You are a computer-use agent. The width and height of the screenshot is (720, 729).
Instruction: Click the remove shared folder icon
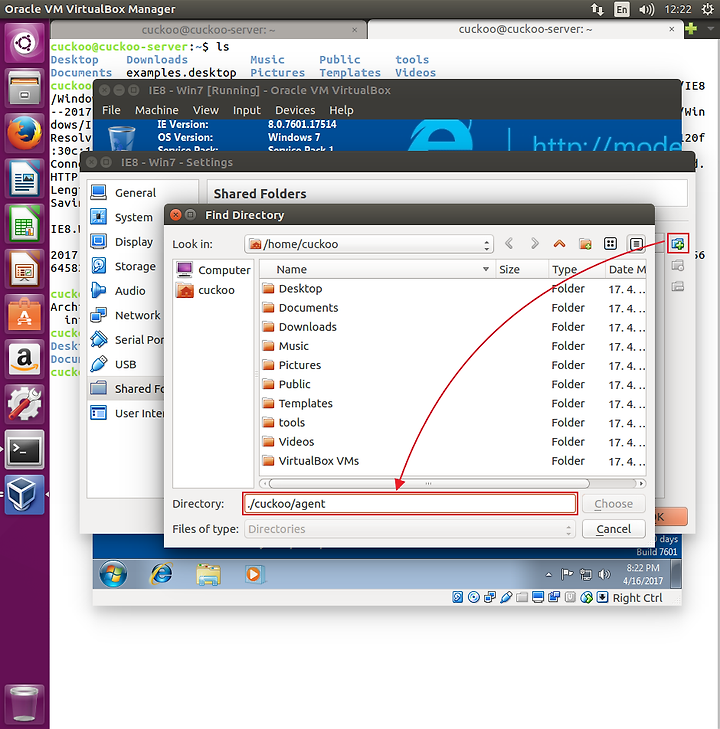(x=678, y=286)
